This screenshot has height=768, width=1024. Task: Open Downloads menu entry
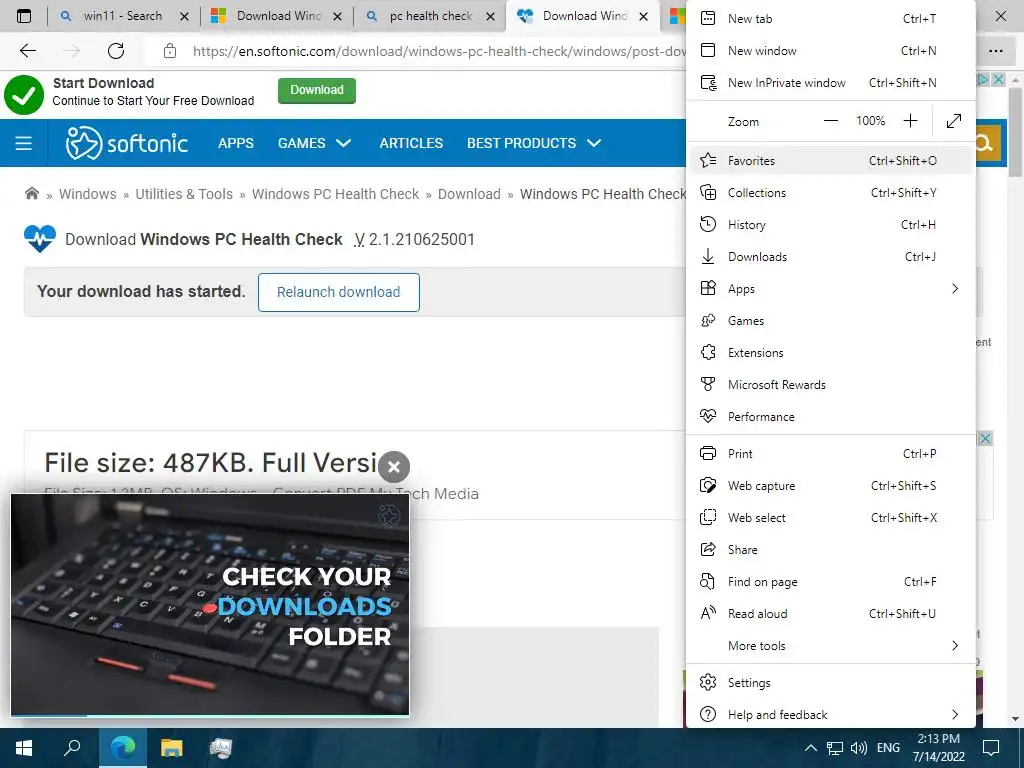(x=831, y=257)
